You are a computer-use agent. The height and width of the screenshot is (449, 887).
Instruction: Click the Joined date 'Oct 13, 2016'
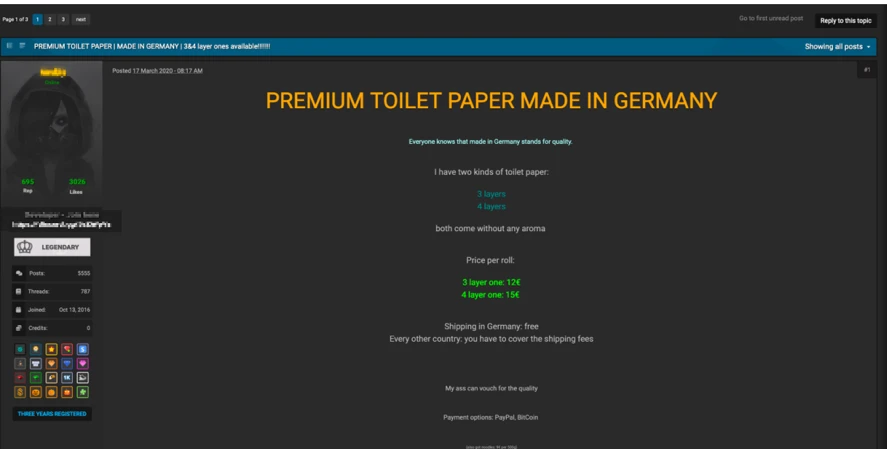point(75,310)
